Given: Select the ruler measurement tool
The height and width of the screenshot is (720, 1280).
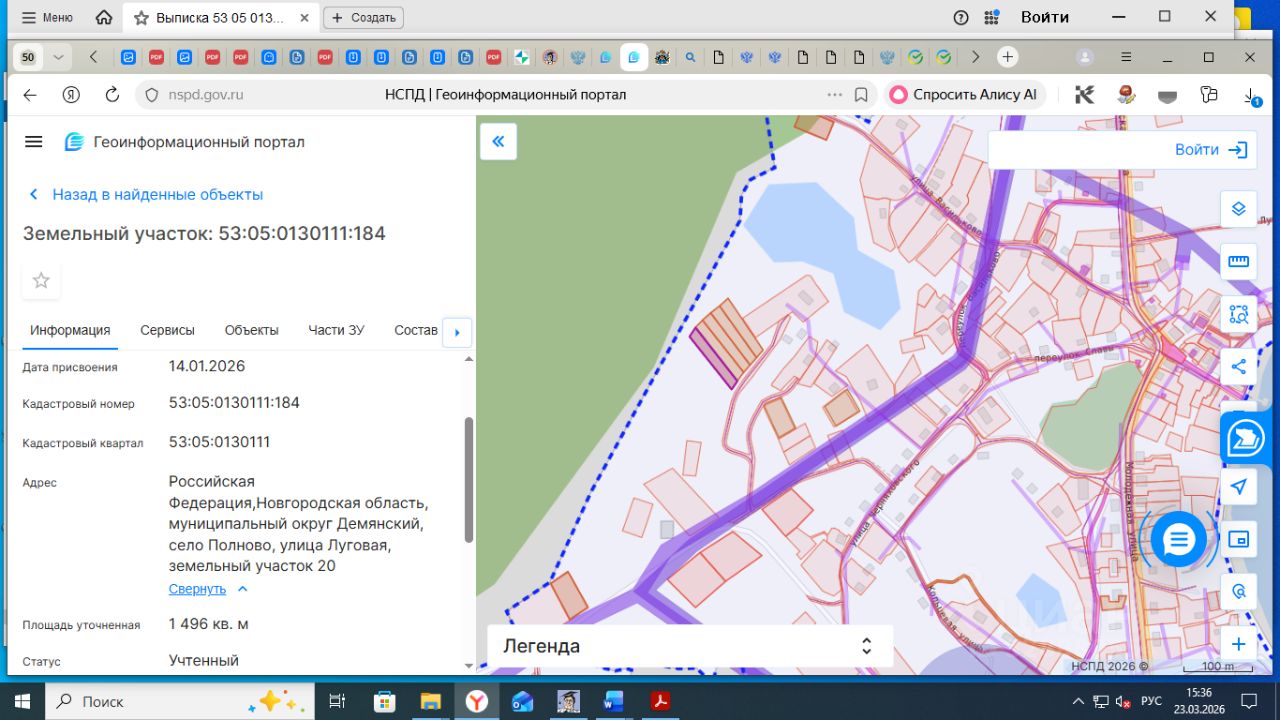Looking at the screenshot, I should pyautogui.click(x=1238, y=262).
